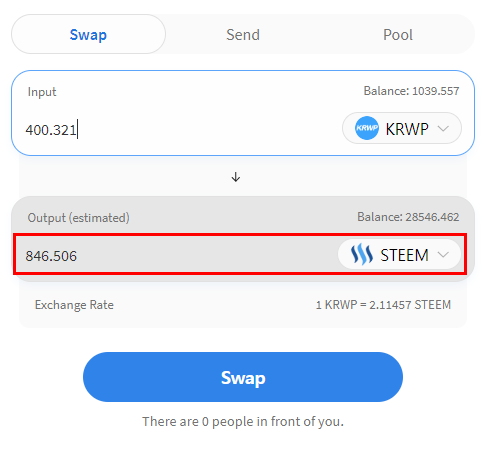Open the KRWP token selector label
Image resolution: width=481 pixels, height=455 pixels.
[407, 129]
